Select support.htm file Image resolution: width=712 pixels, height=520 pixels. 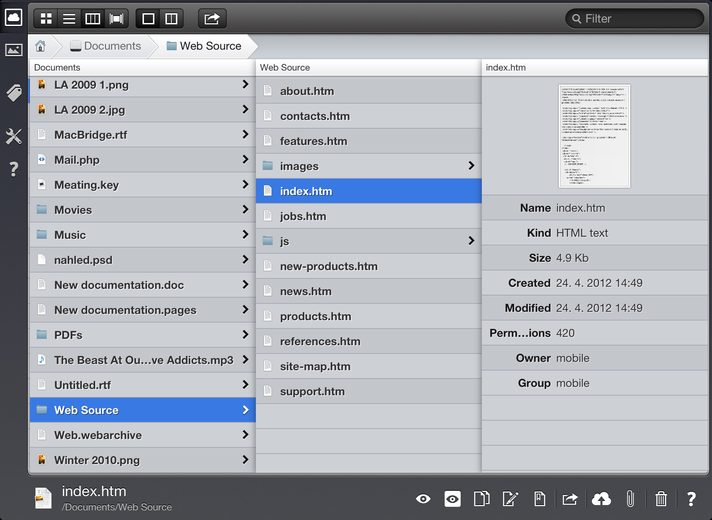368,391
